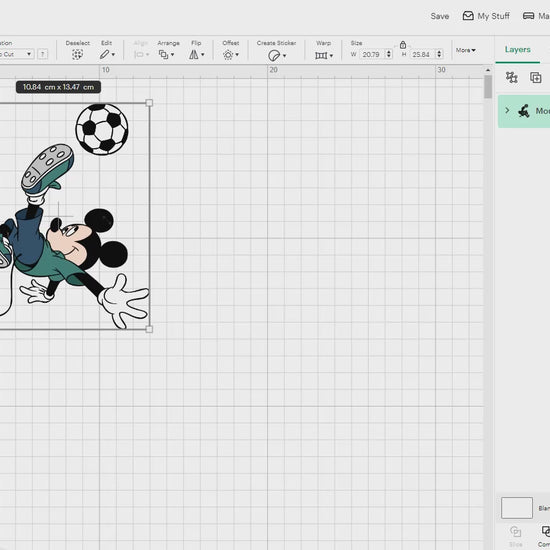Image resolution: width=550 pixels, height=550 pixels.
Task: Click the machine icon beside Ma
Action: tap(529, 16)
